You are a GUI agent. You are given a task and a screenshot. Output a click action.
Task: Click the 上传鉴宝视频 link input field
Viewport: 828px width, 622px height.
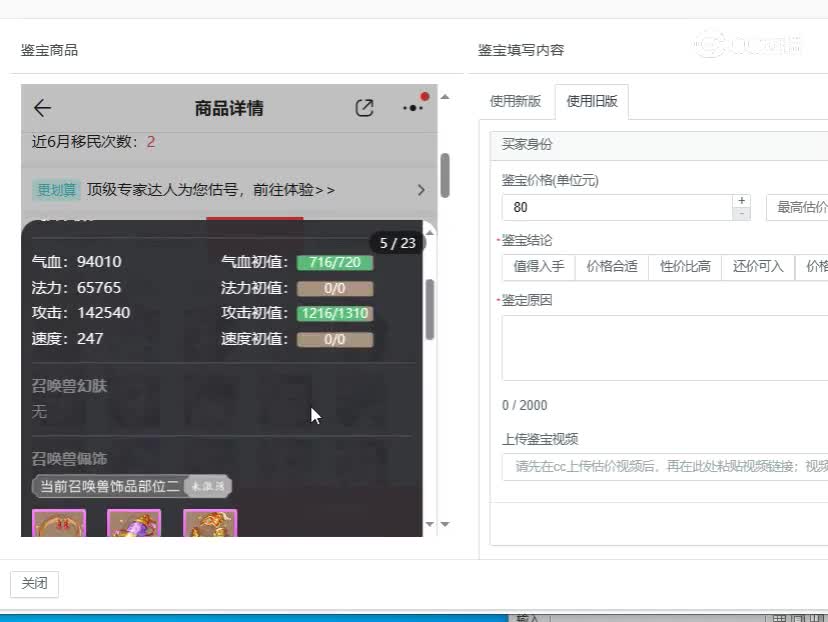665,467
